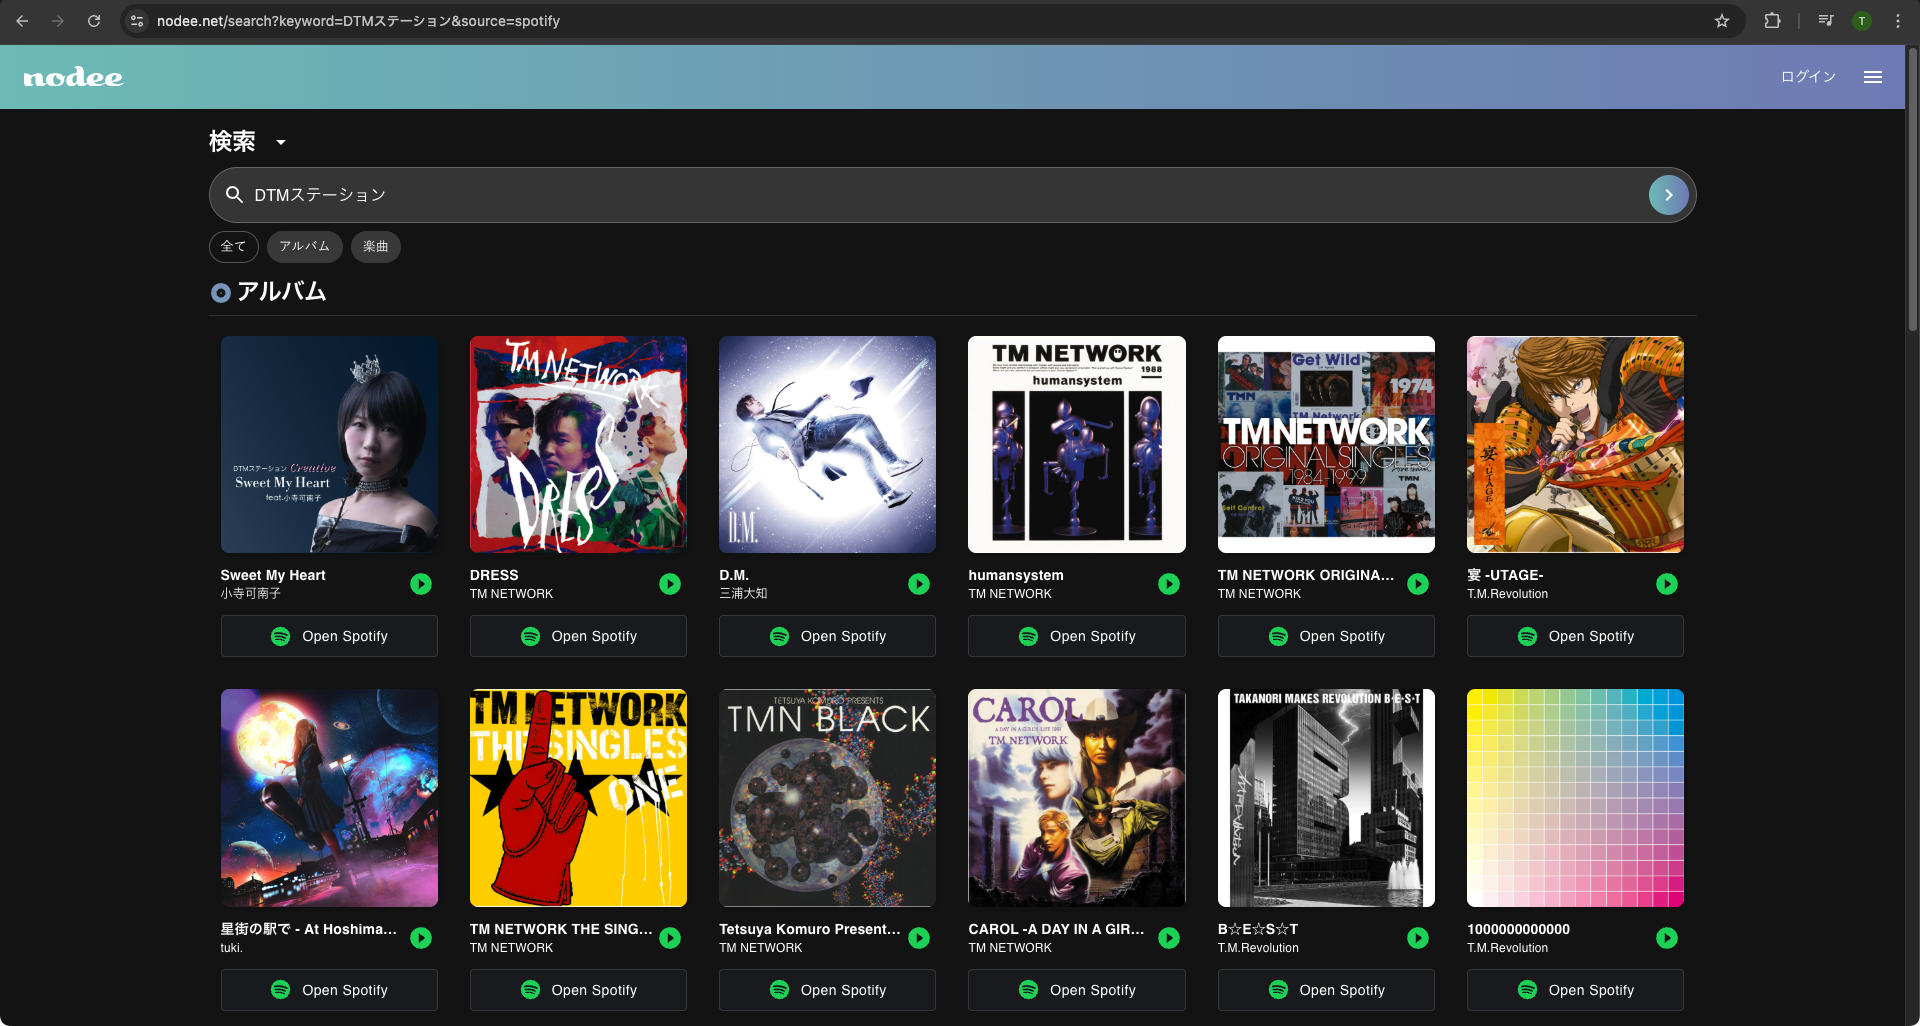Select the アルバム filter chip
Viewport: 1920px width, 1026px height.
click(x=304, y=246)
